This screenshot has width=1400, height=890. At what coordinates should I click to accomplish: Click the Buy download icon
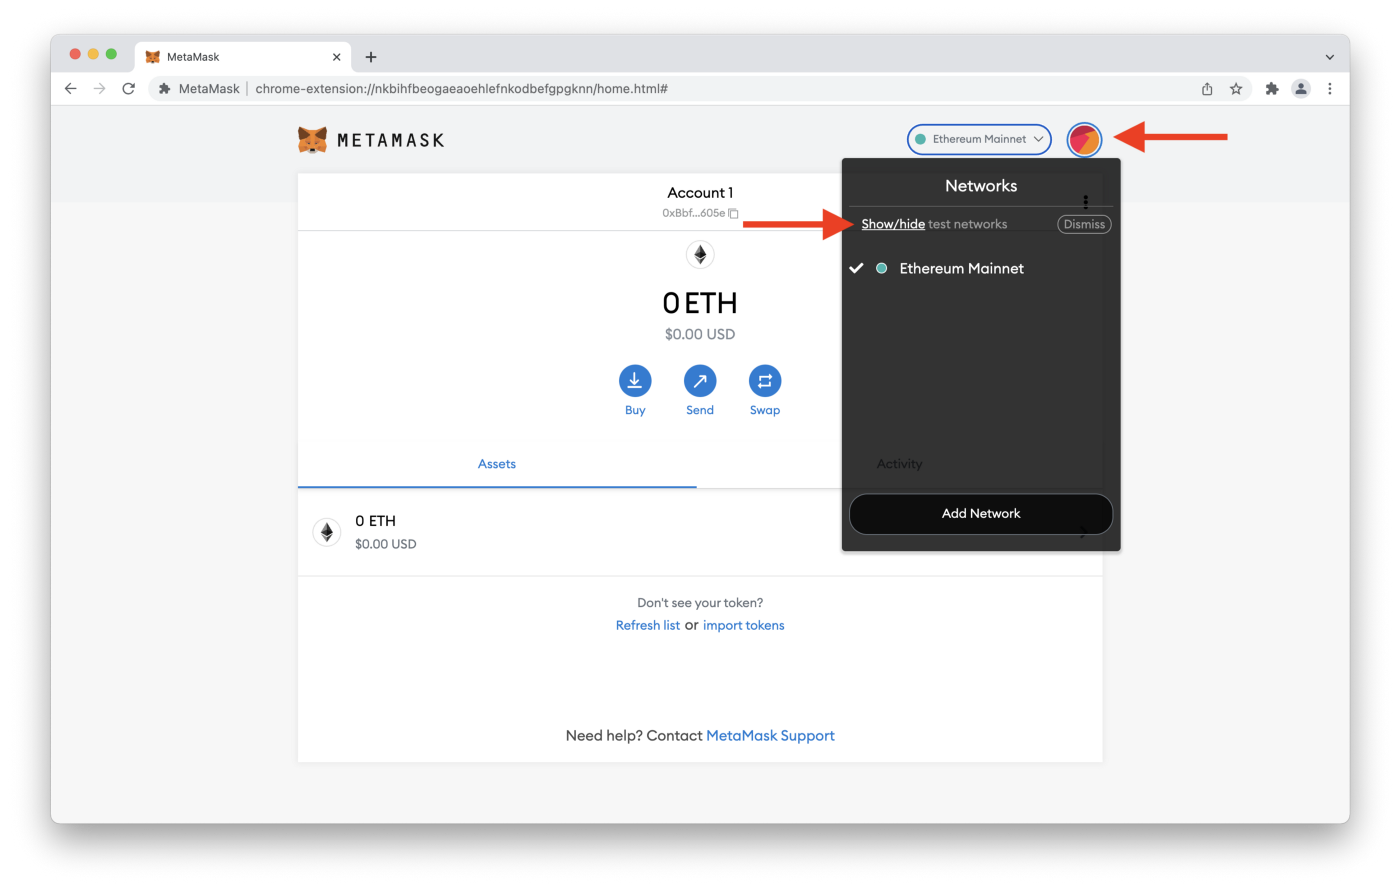tap(635, 380)
